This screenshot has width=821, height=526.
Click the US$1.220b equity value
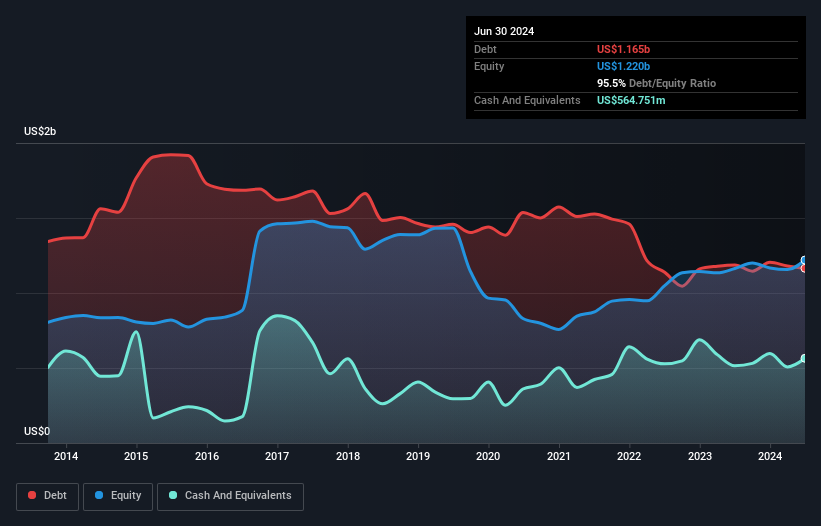pyautogui.click(x=623, y=66)
